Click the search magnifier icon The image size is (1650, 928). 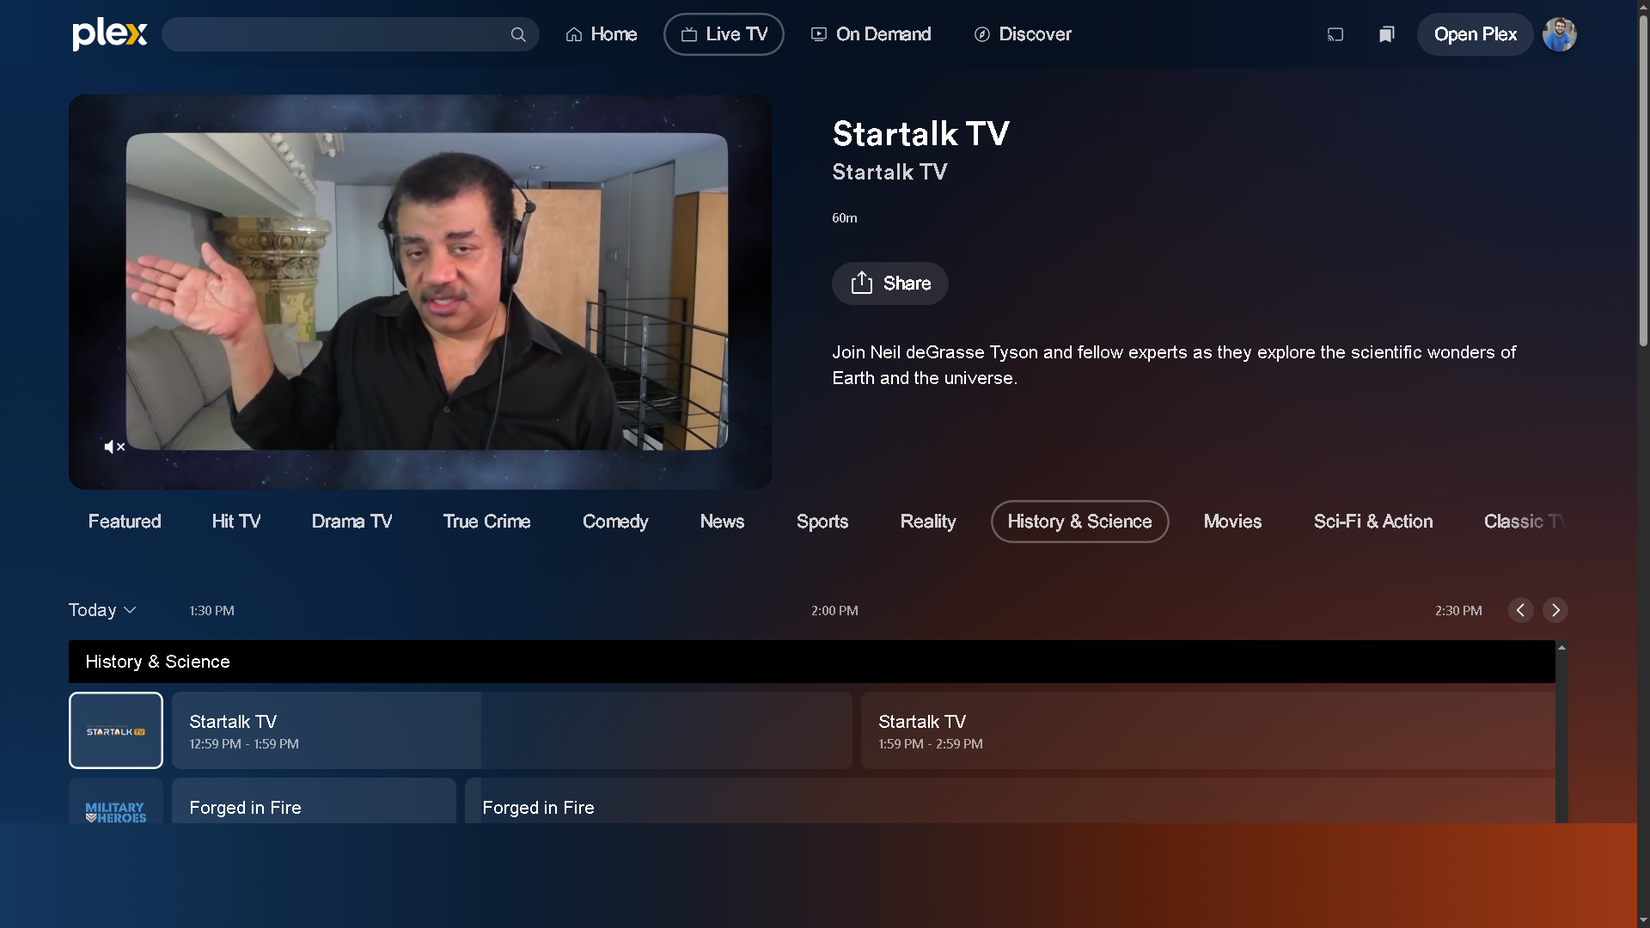[x=518, y=34]
